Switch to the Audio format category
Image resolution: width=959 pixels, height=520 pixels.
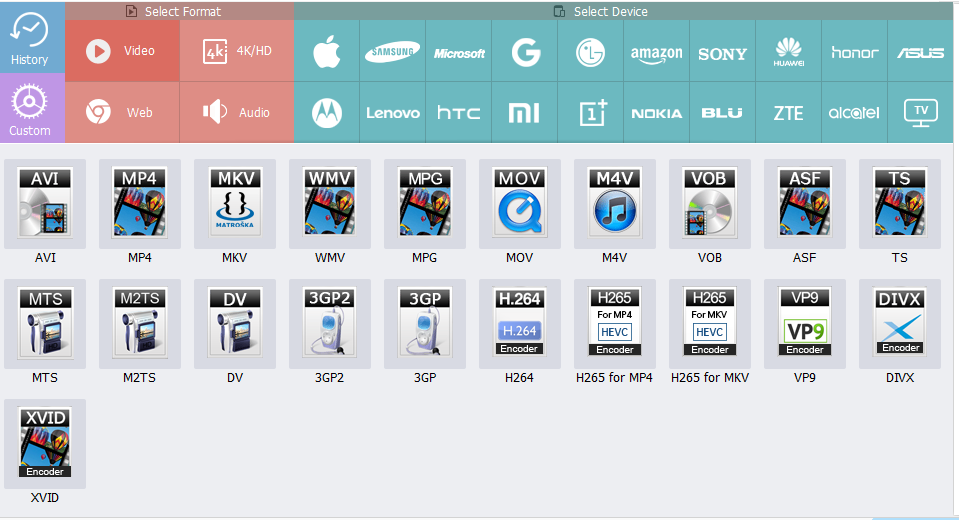point(237,113)
